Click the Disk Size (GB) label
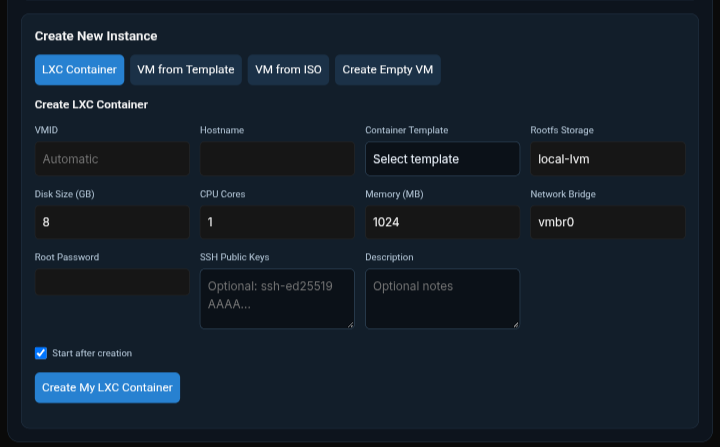Image resolution: width=720 pixels, height=447 pixels. pos(65,194)
